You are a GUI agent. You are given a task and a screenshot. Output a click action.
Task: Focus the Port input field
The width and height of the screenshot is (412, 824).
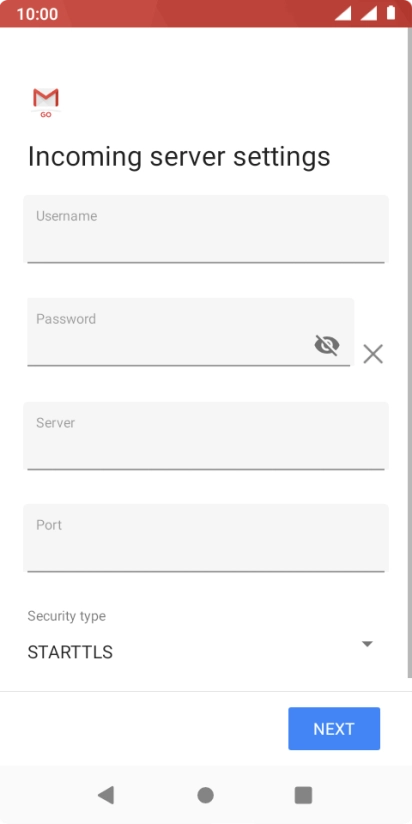(206, 538)
